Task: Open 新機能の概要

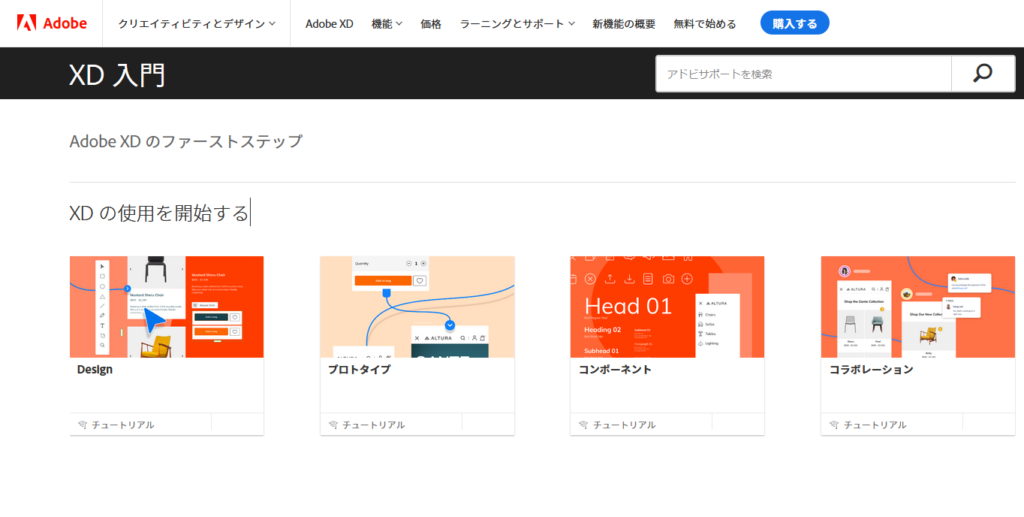Action: tap(624, 24)
